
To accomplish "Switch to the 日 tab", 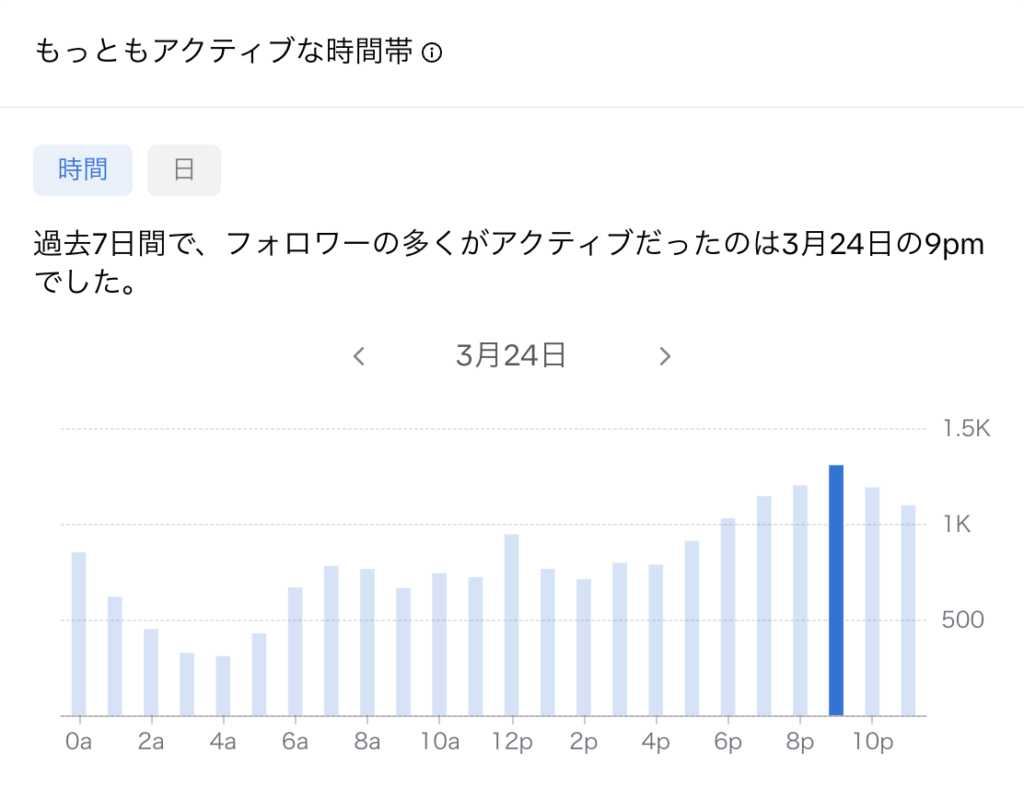I will pos(184,170).
